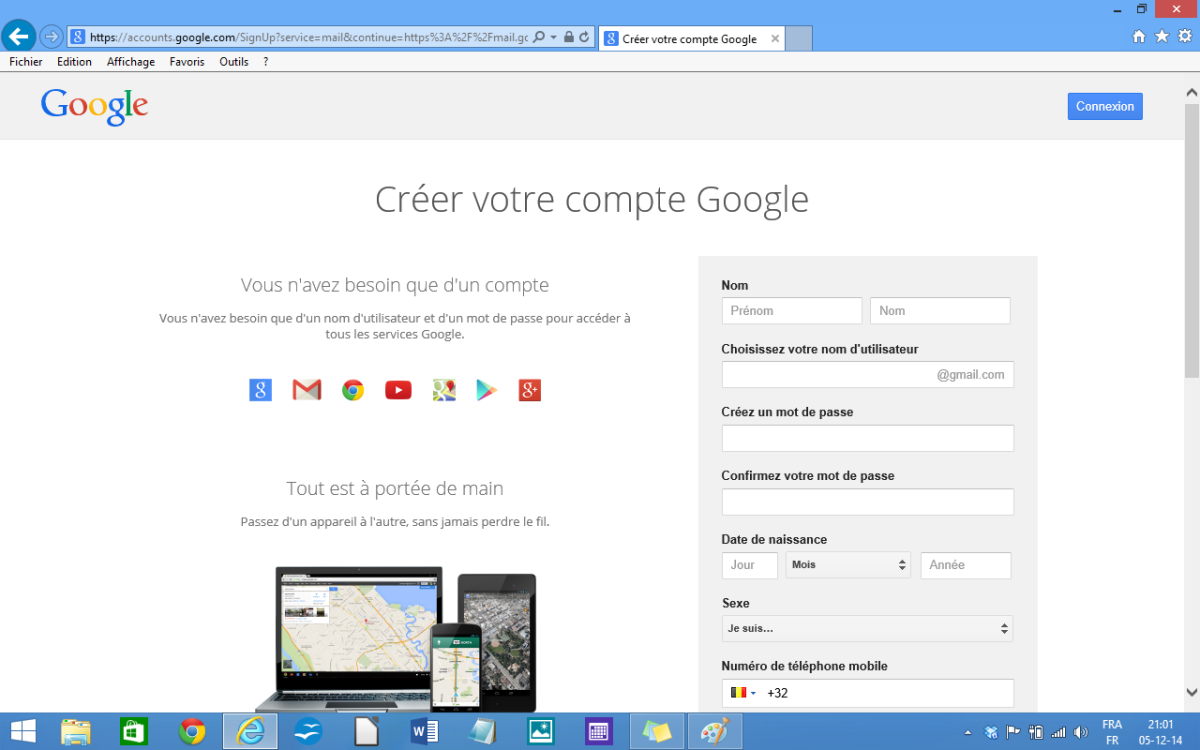Go back with the browser back arrow
Image resolution: width=1200 pixels, height=750 pixels.
(x=18, y=36)
